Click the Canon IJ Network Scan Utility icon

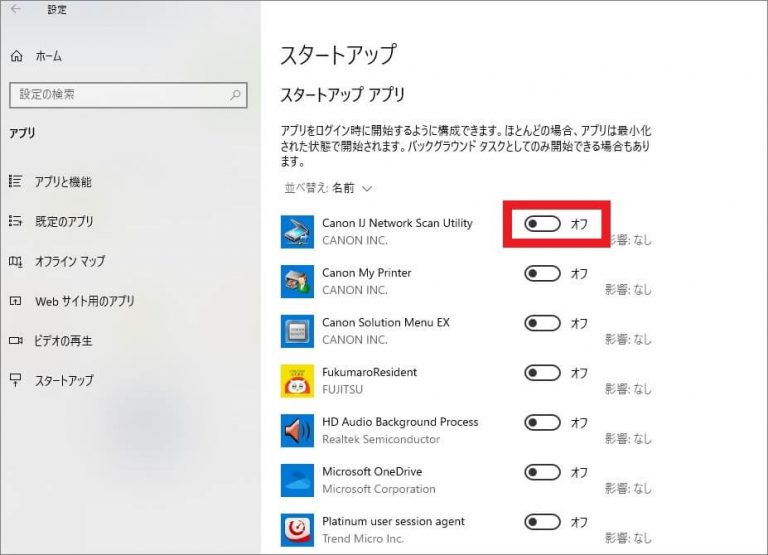coord(297,231)
